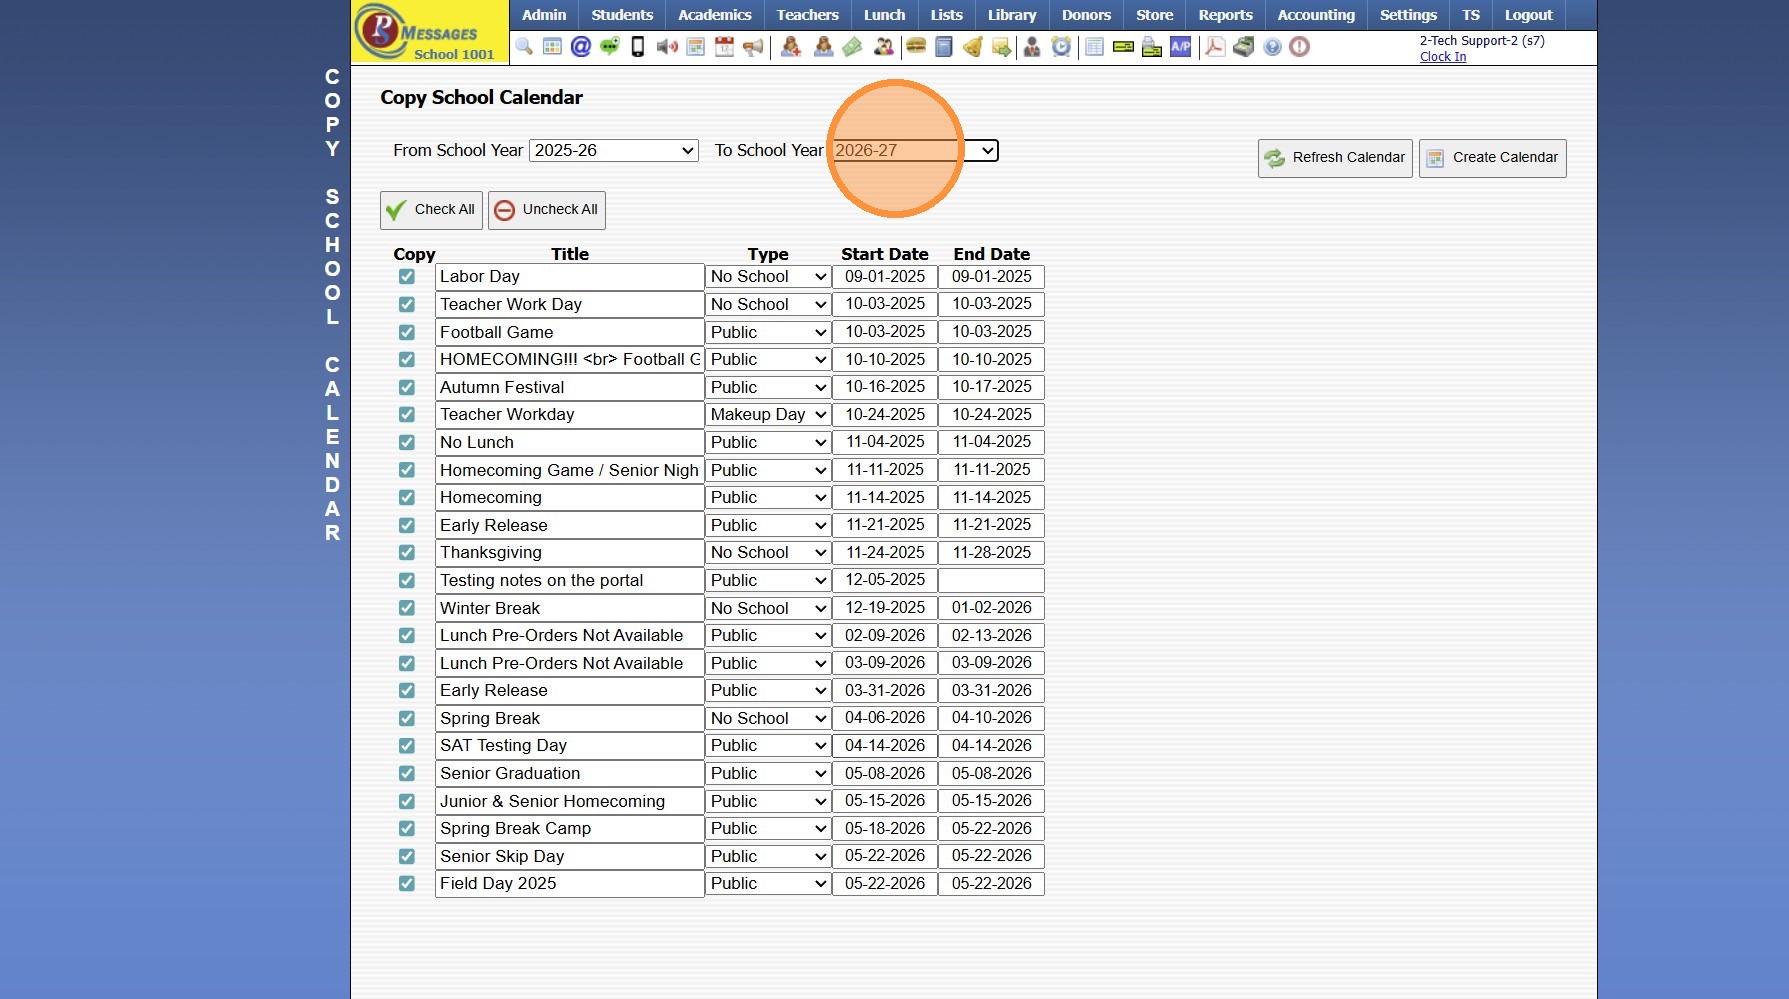Expand the Type dropdown for Senior Skip Day

point(768,856)
